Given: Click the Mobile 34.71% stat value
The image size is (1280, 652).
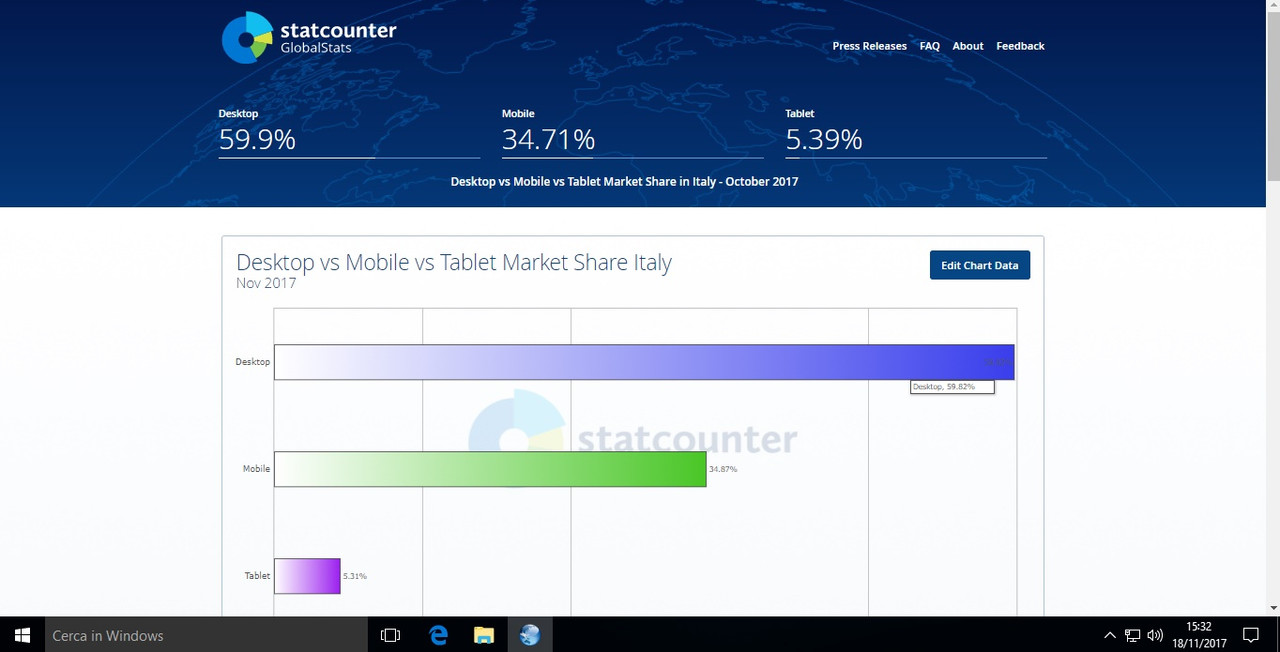Looking at the screenshot, I should pyautogui.click(x=548, y=139).
